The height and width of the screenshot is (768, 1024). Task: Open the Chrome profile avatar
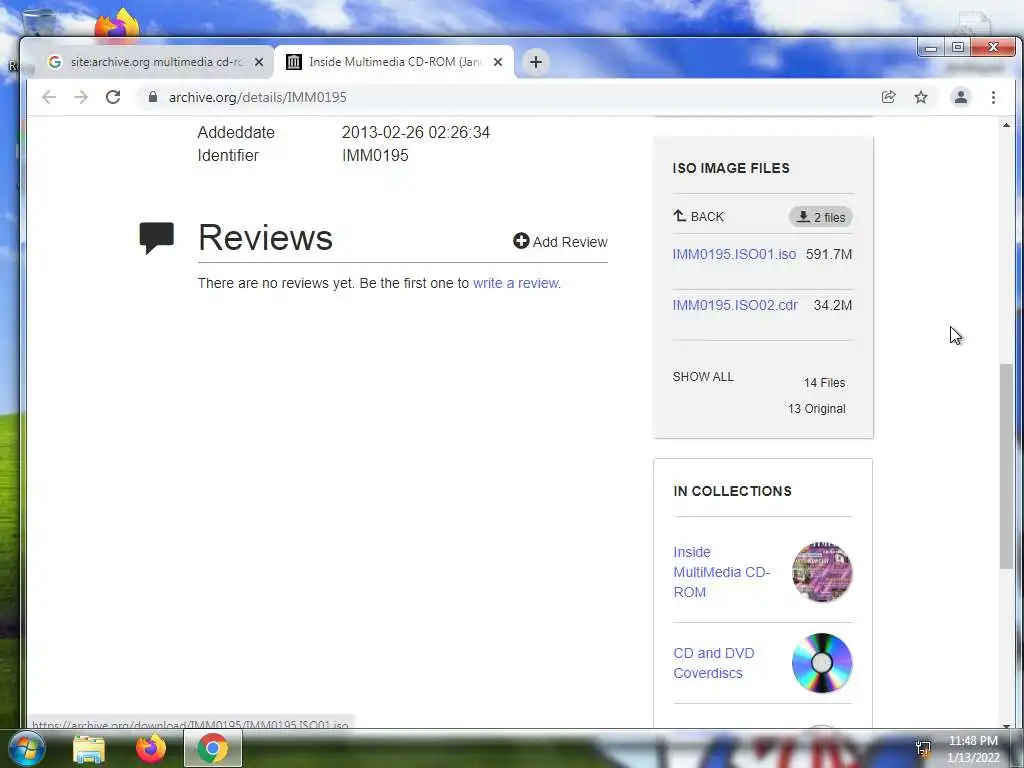[x=961, y=97]
